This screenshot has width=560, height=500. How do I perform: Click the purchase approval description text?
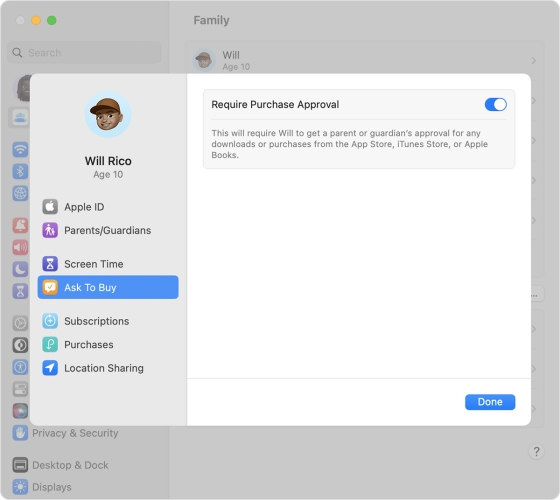coord(350,144)
